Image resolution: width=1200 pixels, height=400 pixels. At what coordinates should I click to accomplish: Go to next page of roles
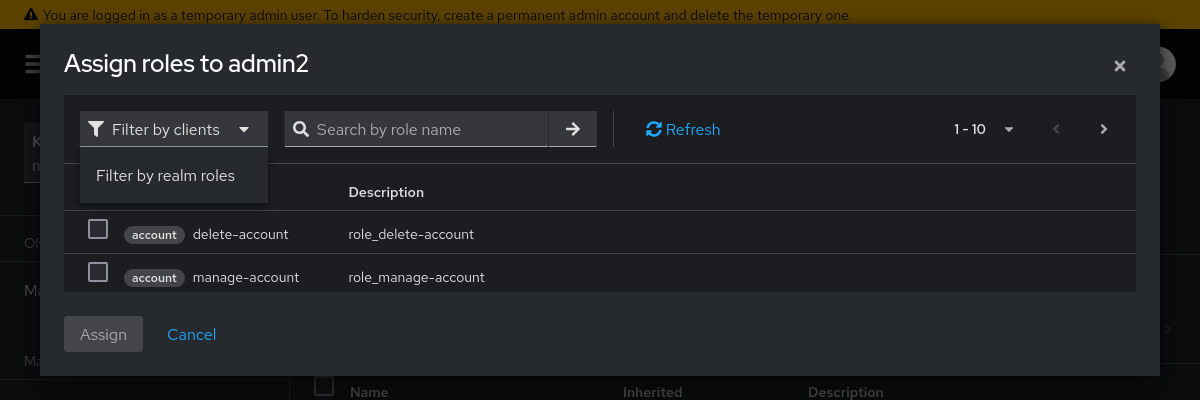(1104, 129)
